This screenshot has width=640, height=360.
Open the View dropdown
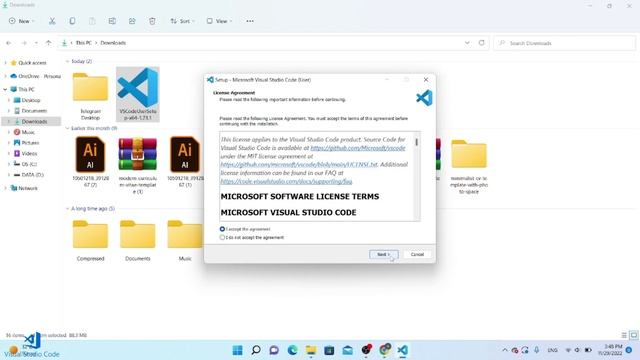click(219, 21)
